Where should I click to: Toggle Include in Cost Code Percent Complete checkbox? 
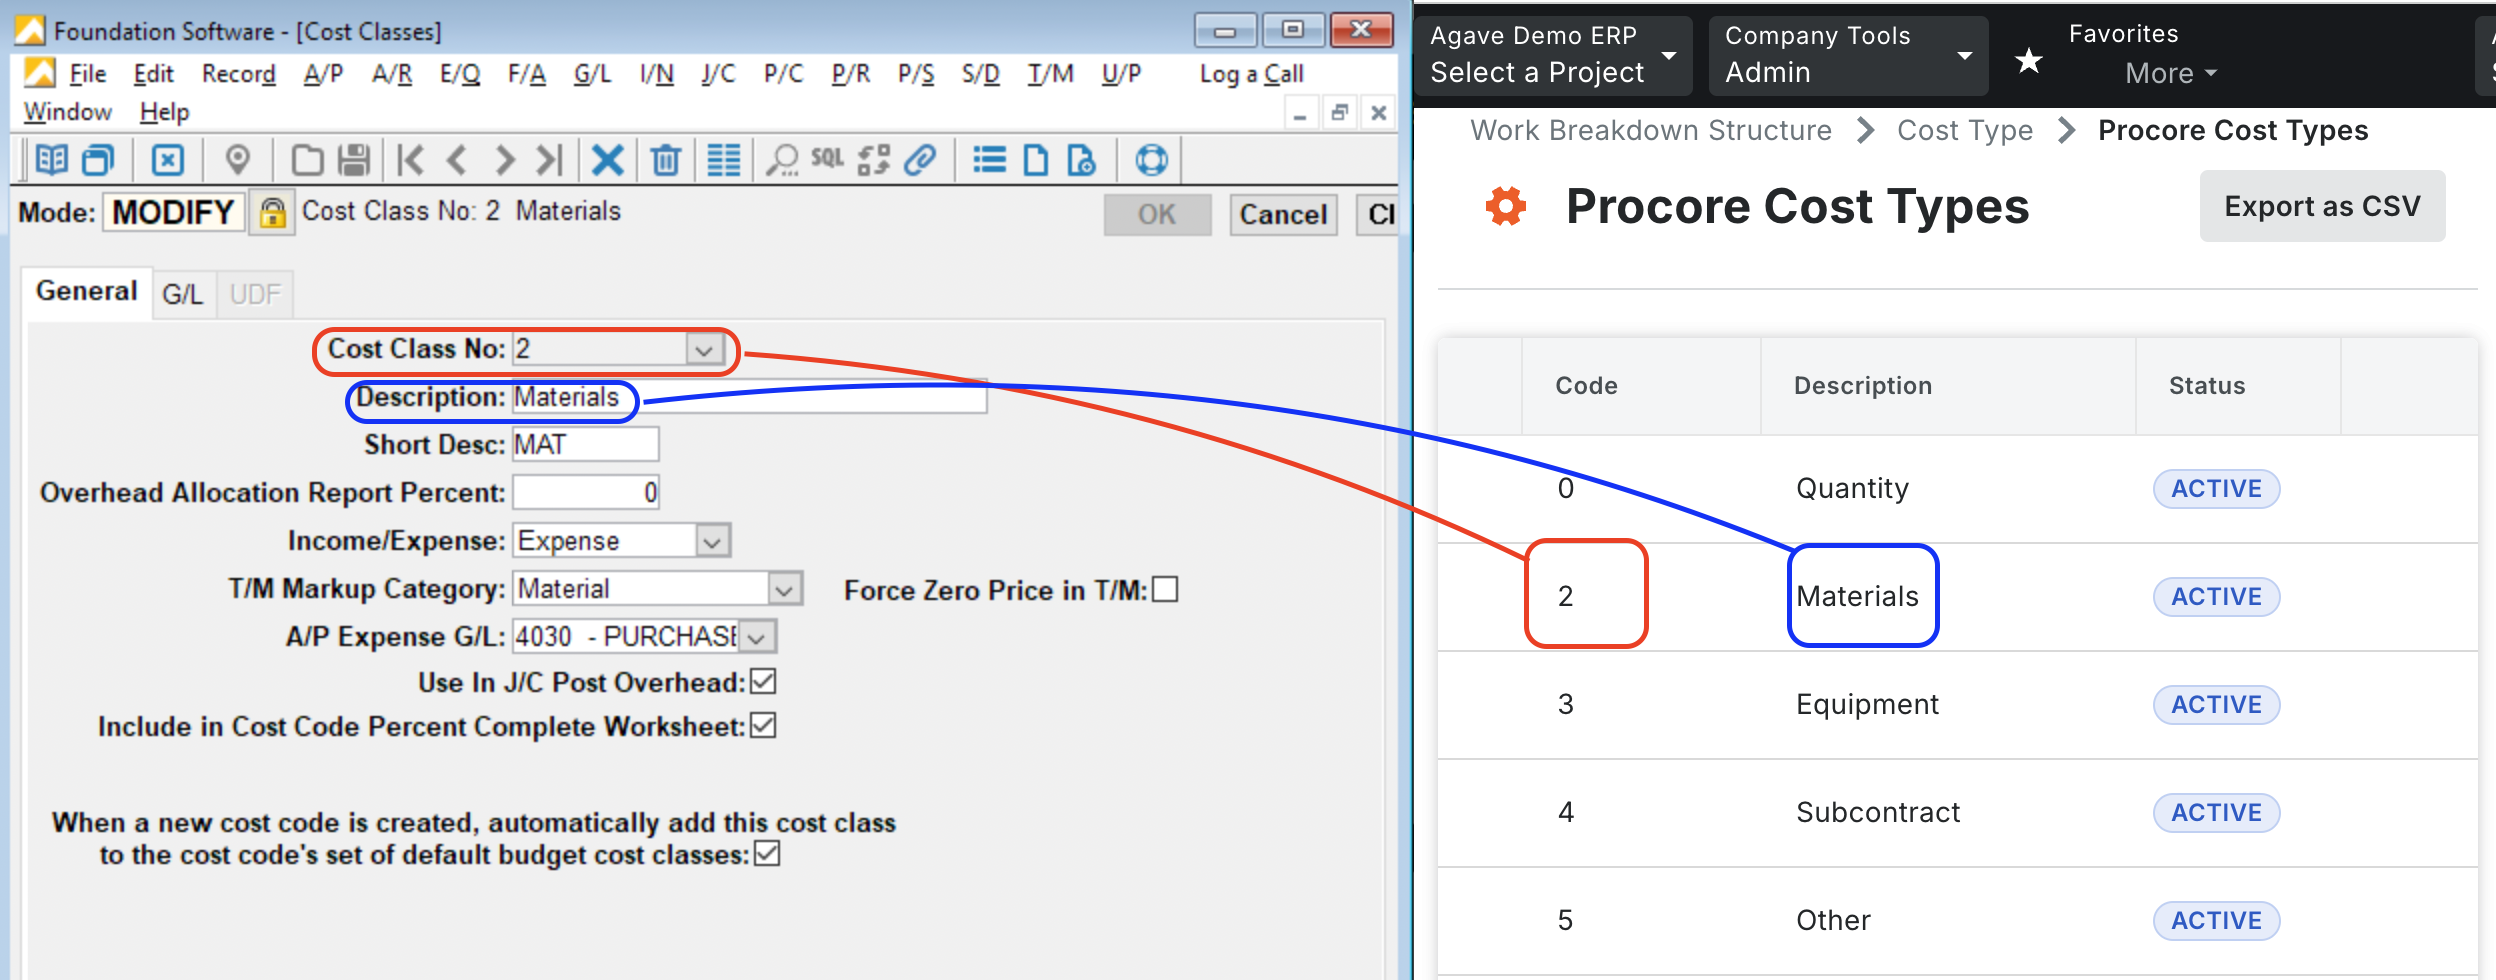pyautogui.click(x=763, y=725)
